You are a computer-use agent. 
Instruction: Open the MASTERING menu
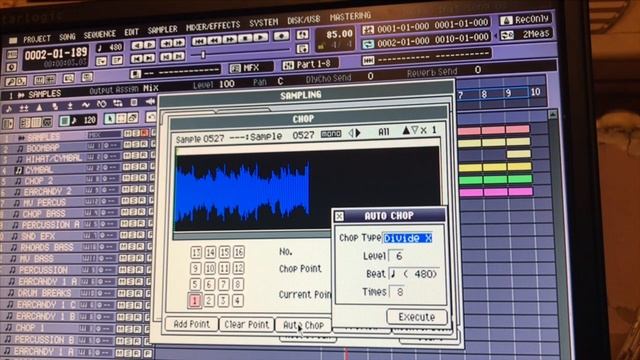(x=350, y=16)
